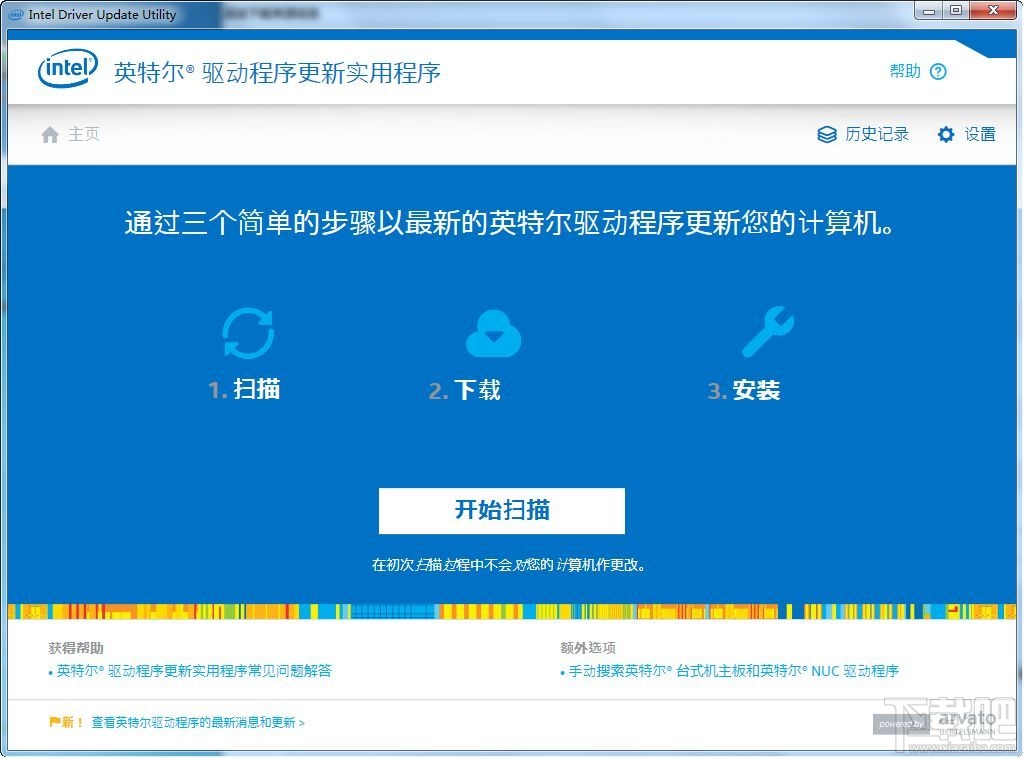Open 设置 settings
This screenshot has width=1024, height=758.
click(980, 134)
